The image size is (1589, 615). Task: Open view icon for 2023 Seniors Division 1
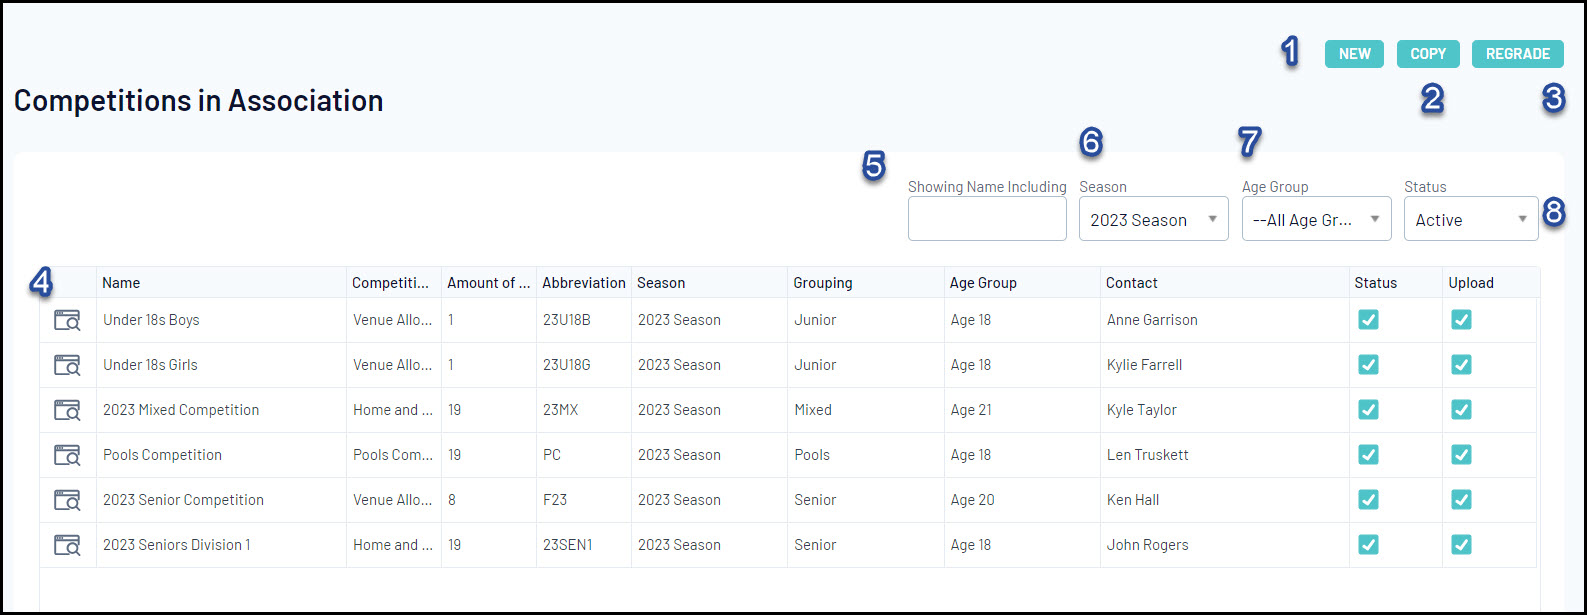67,545
